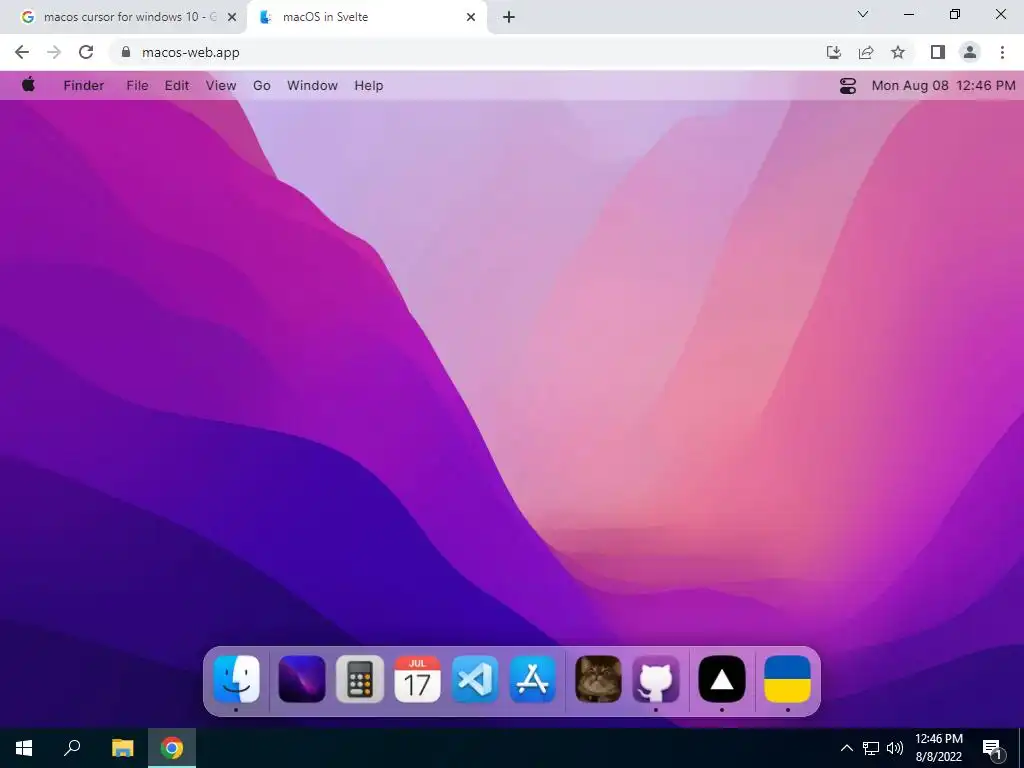This screenshot has width=1024, height=768.
Task: Open the Window menu
Action: tap(312, 86)
